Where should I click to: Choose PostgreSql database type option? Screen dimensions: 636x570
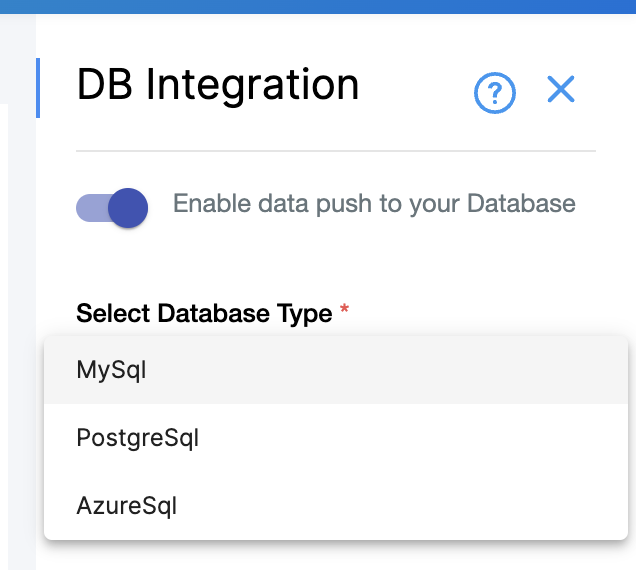coord(138,438)
